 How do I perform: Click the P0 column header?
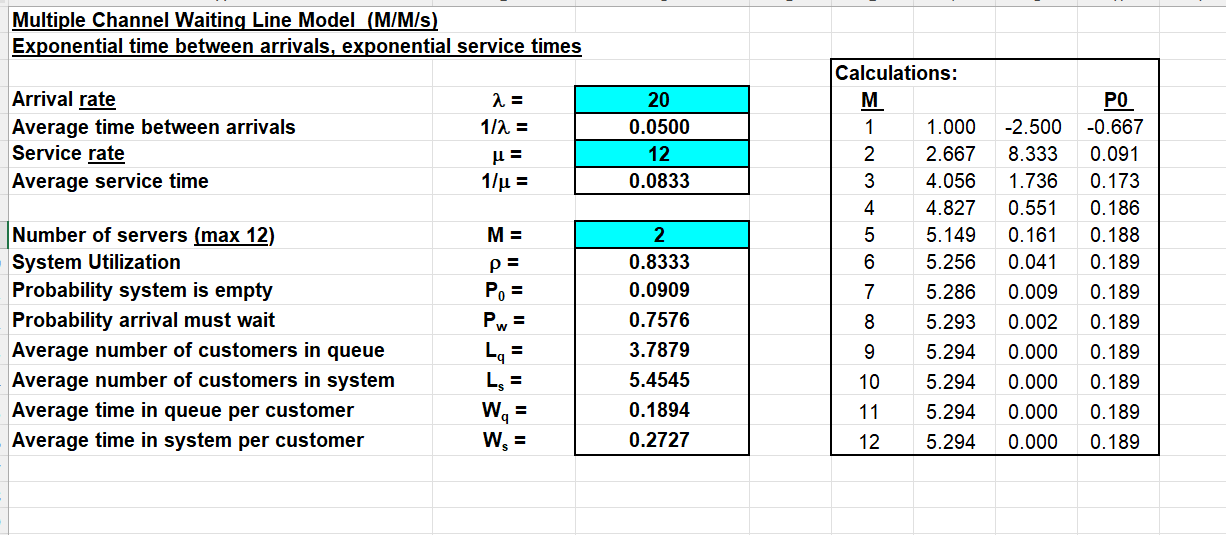click(1116, 100)
